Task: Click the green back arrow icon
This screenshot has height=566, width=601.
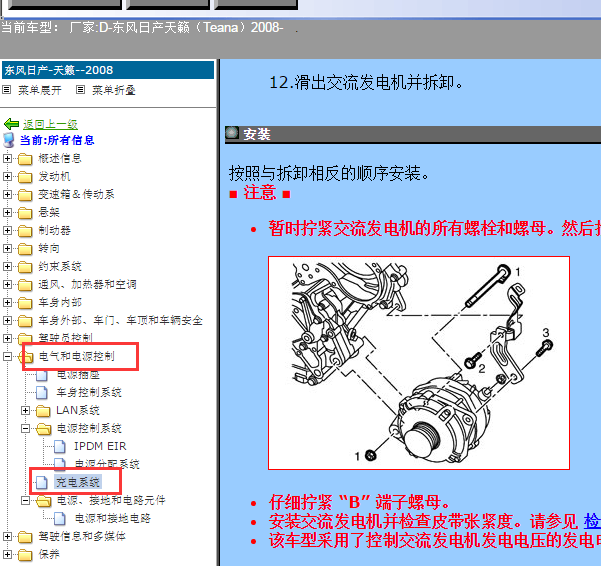Action: [x=11, y=124]
